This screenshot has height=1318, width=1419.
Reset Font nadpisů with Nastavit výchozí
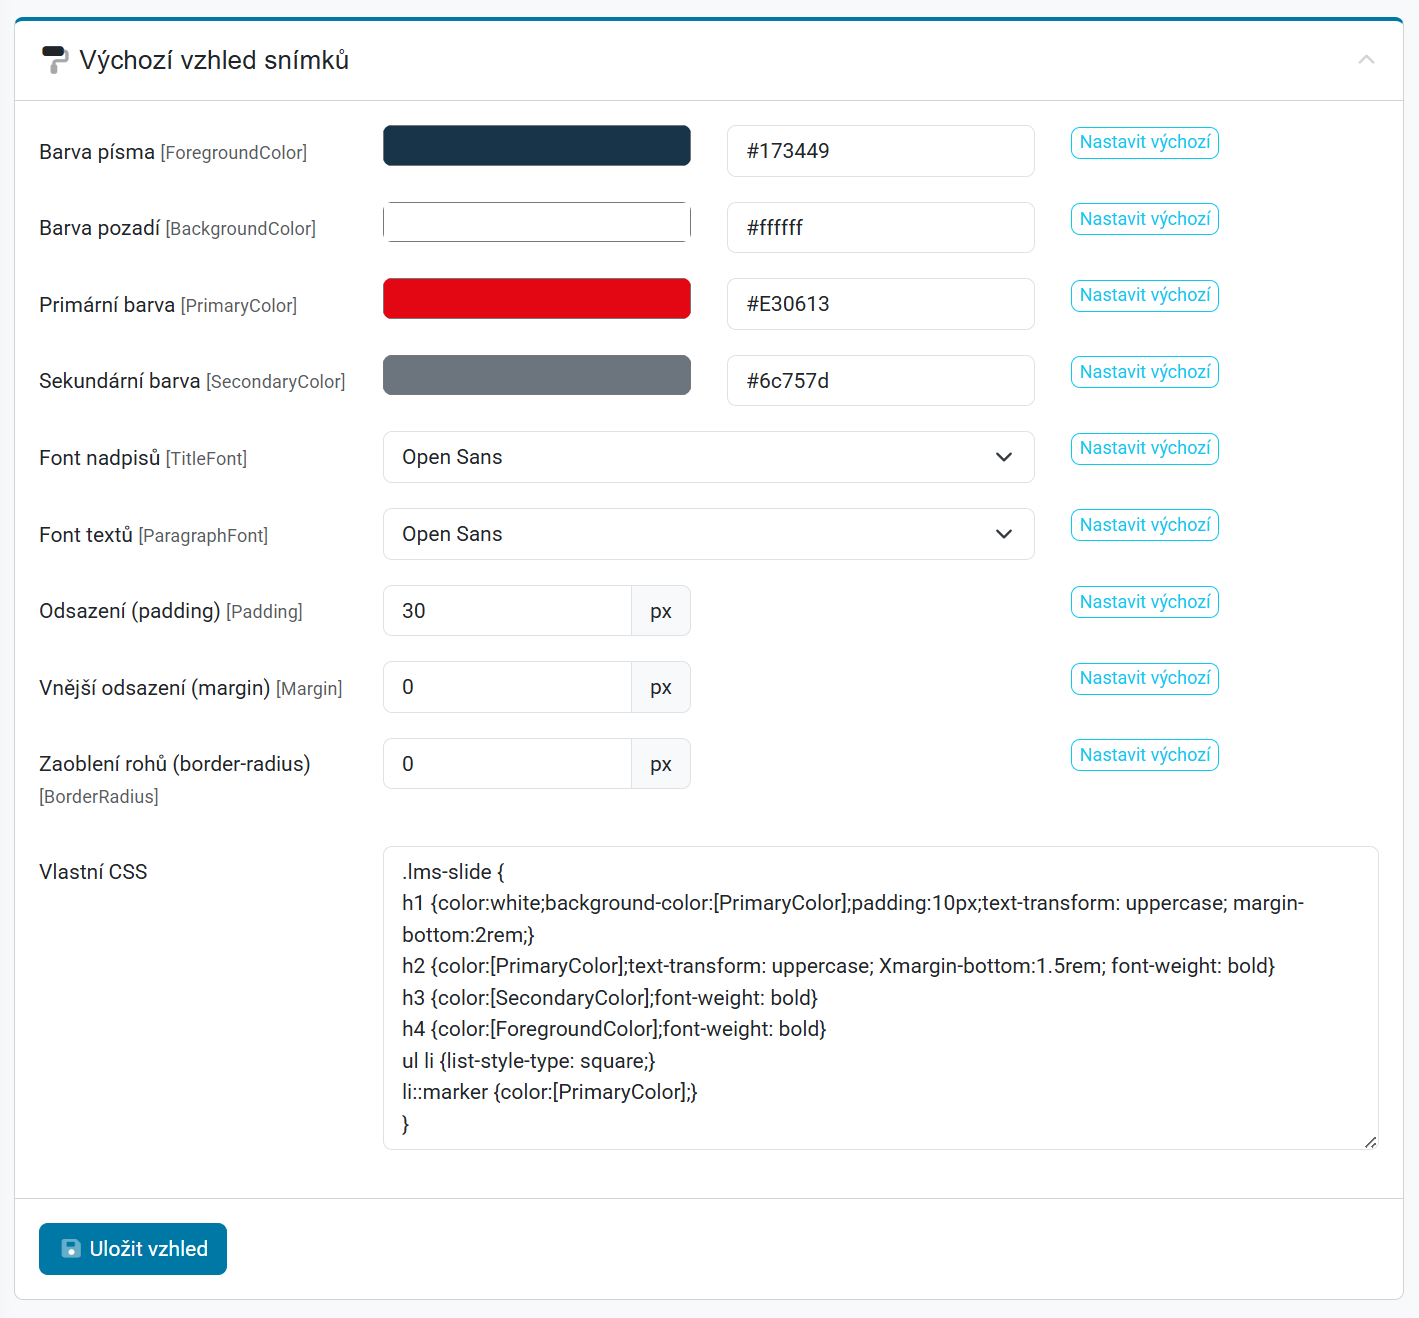tap(1145, 448)
